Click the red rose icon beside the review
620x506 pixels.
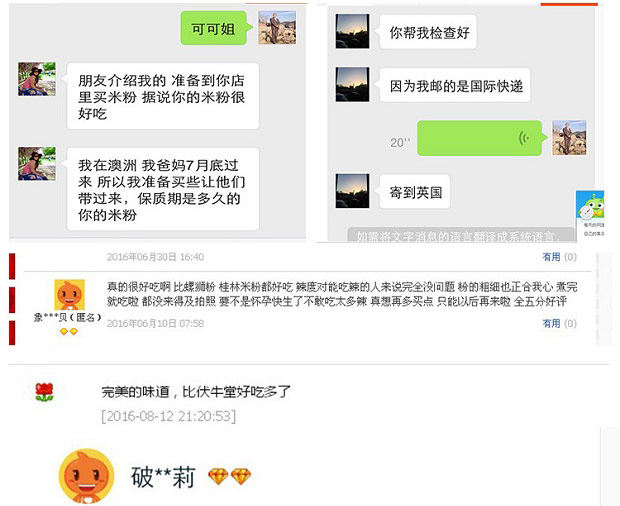44,392
